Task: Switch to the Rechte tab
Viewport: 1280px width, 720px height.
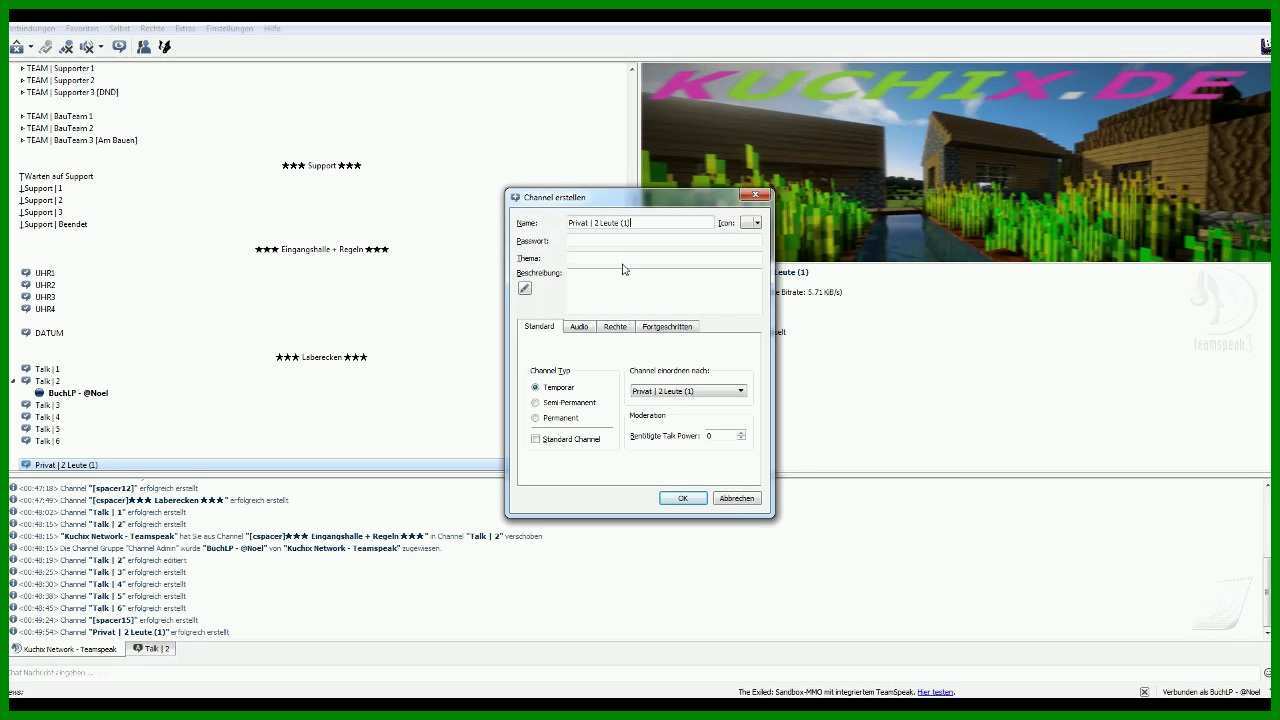Action: 615,327
